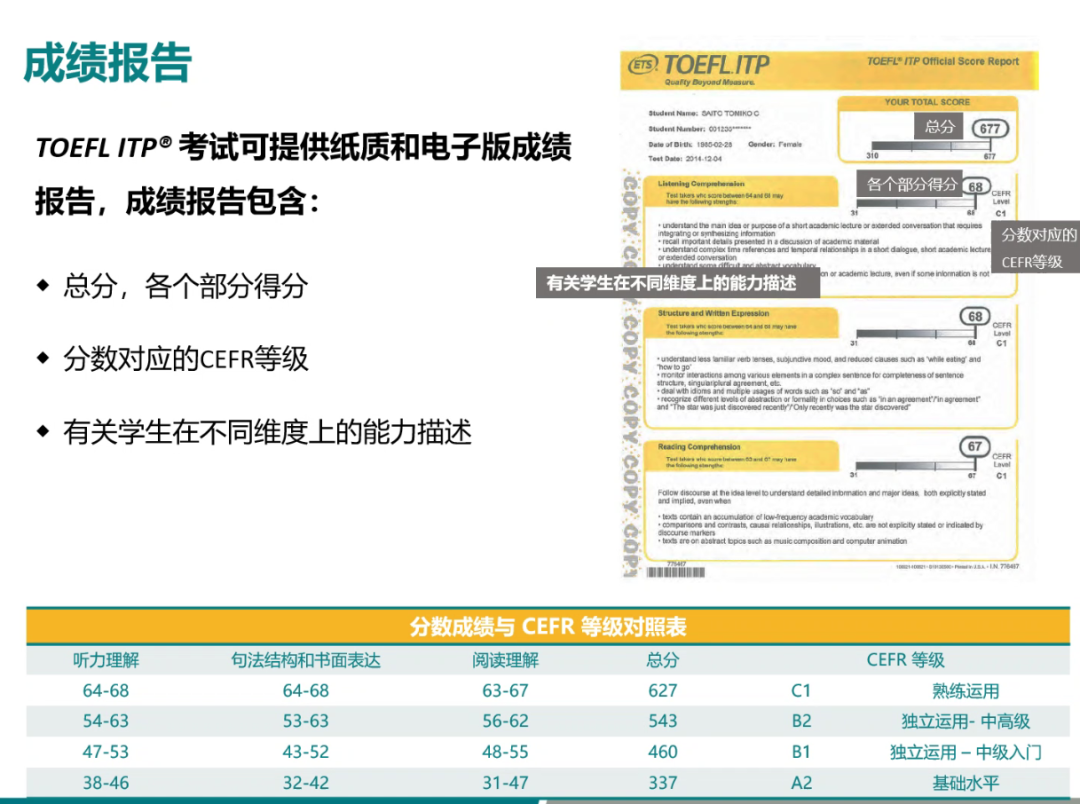Screen dimensions: 1080x804
Task: Click the B2 level cell
Action: (x=801, y=721)
